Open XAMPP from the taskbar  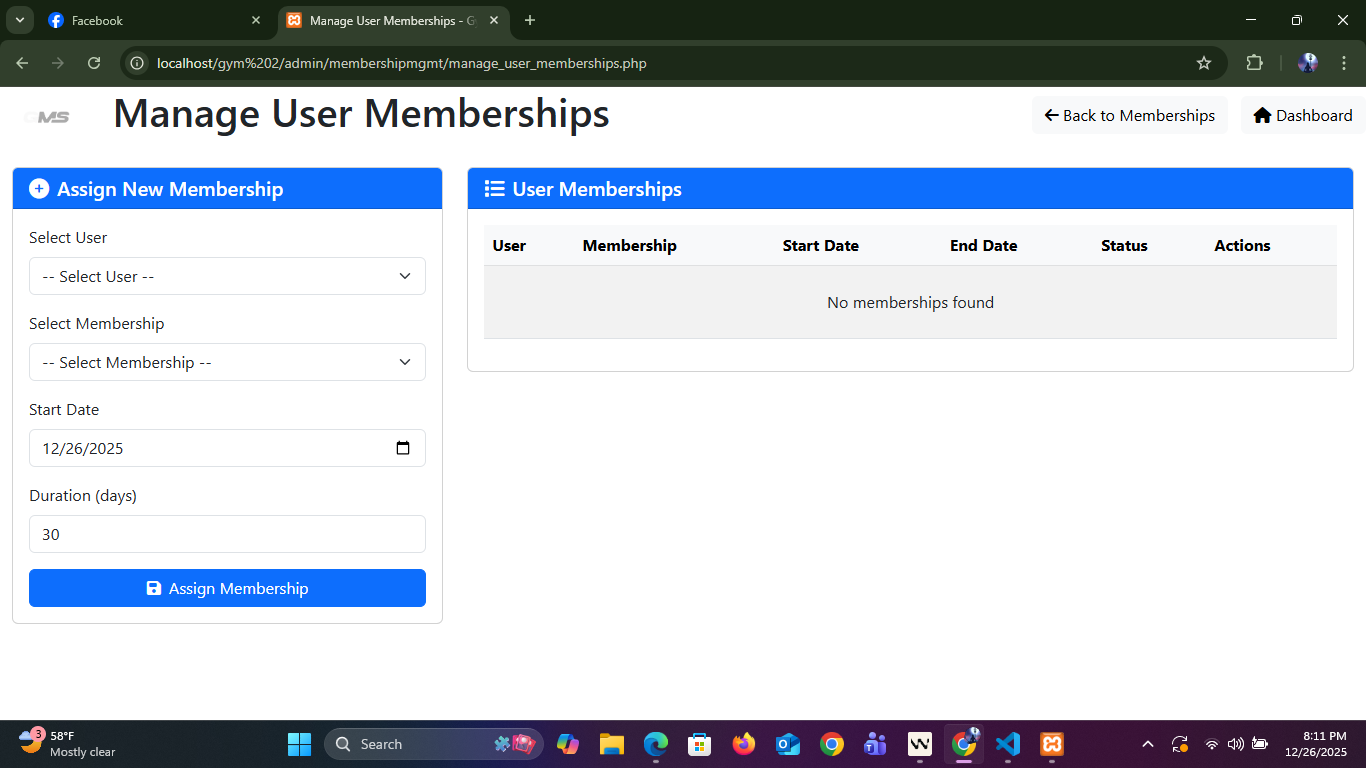[x=1051, y=744]
